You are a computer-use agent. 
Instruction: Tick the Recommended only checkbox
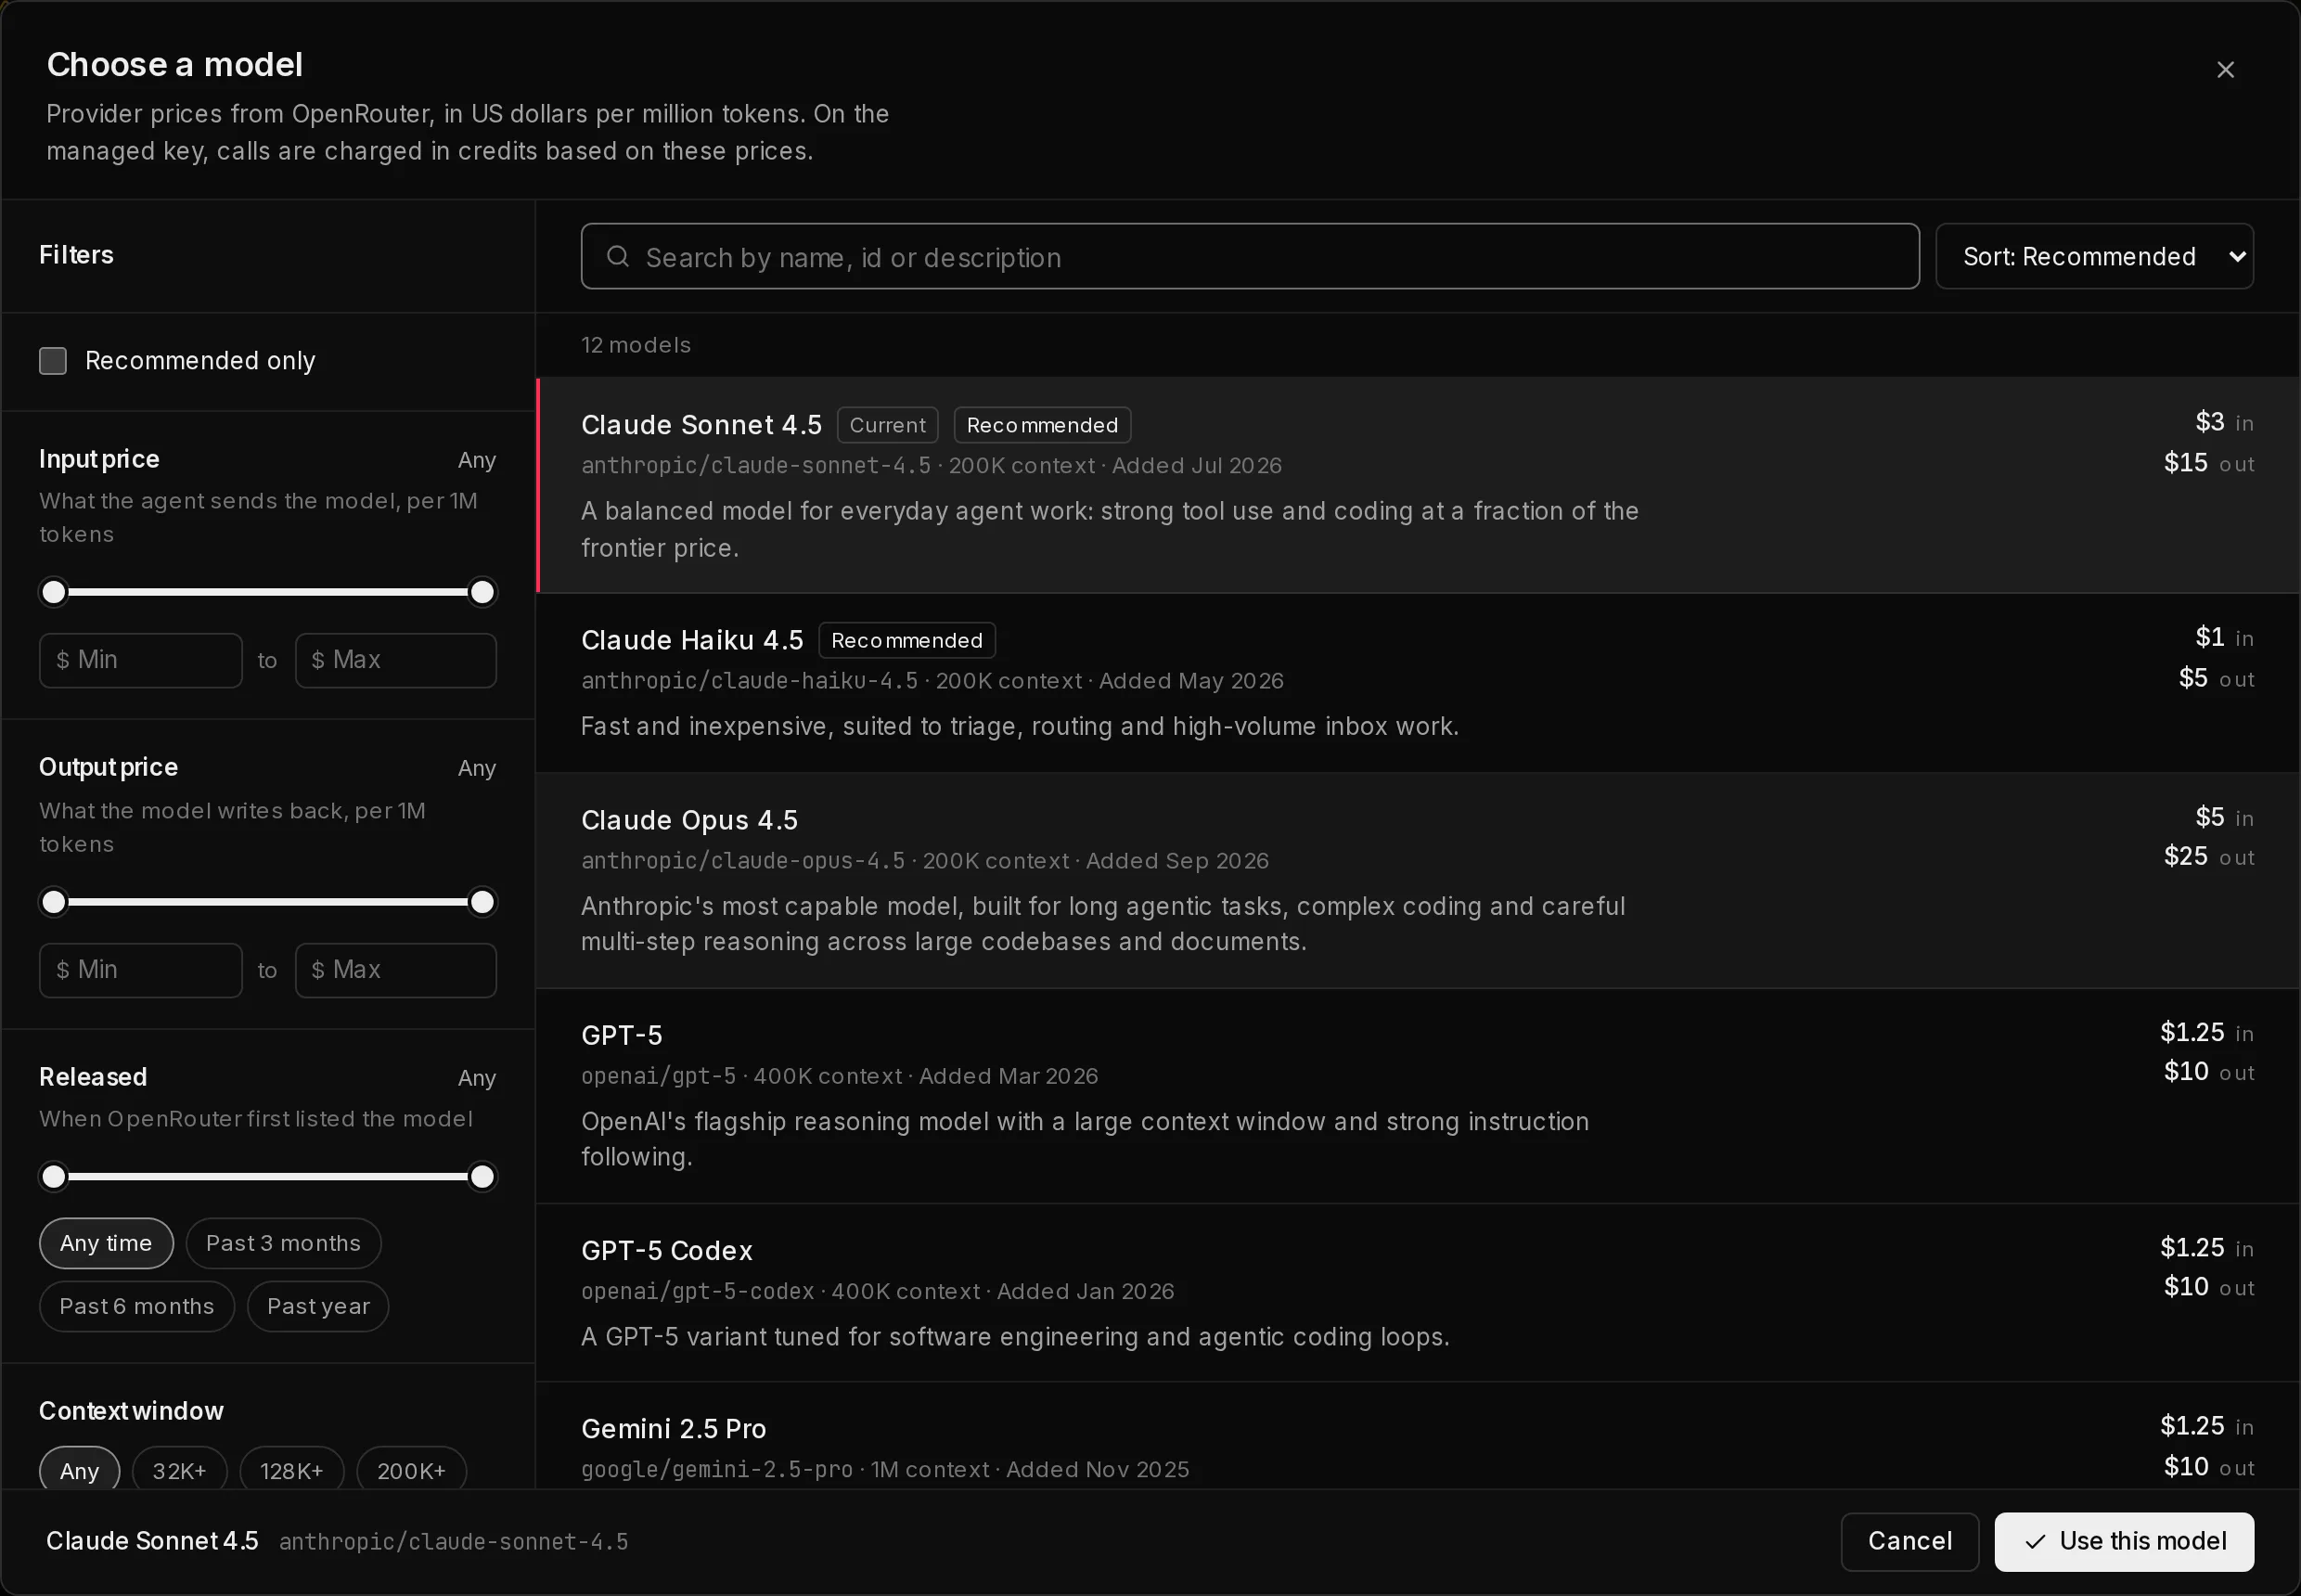coord(53,360)
